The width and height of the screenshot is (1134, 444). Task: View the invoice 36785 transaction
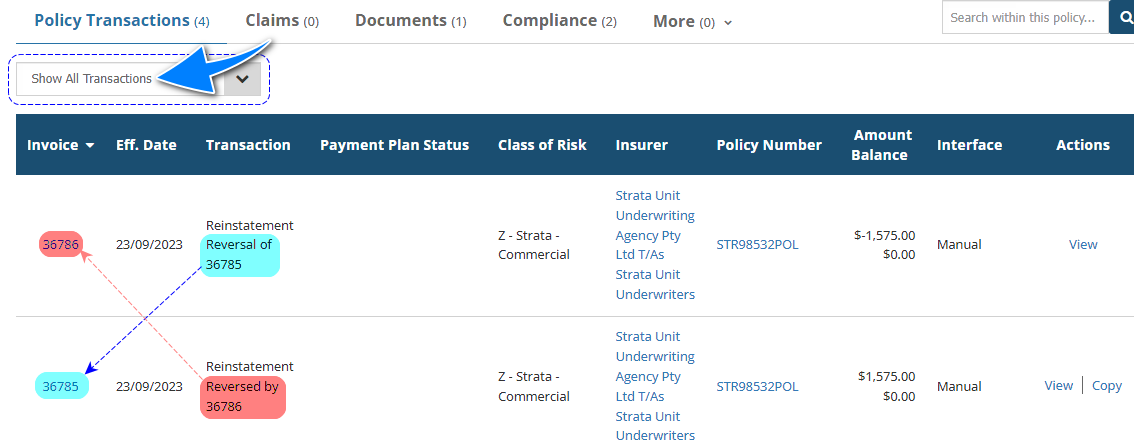click(1058, 386)
